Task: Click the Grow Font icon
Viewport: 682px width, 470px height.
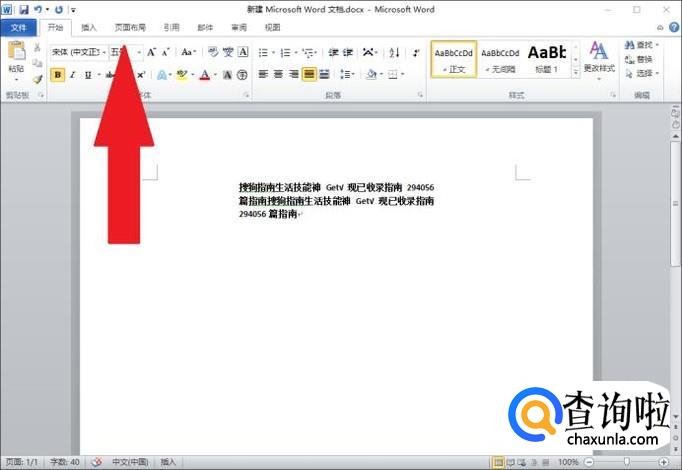Action: pos(151,52)
